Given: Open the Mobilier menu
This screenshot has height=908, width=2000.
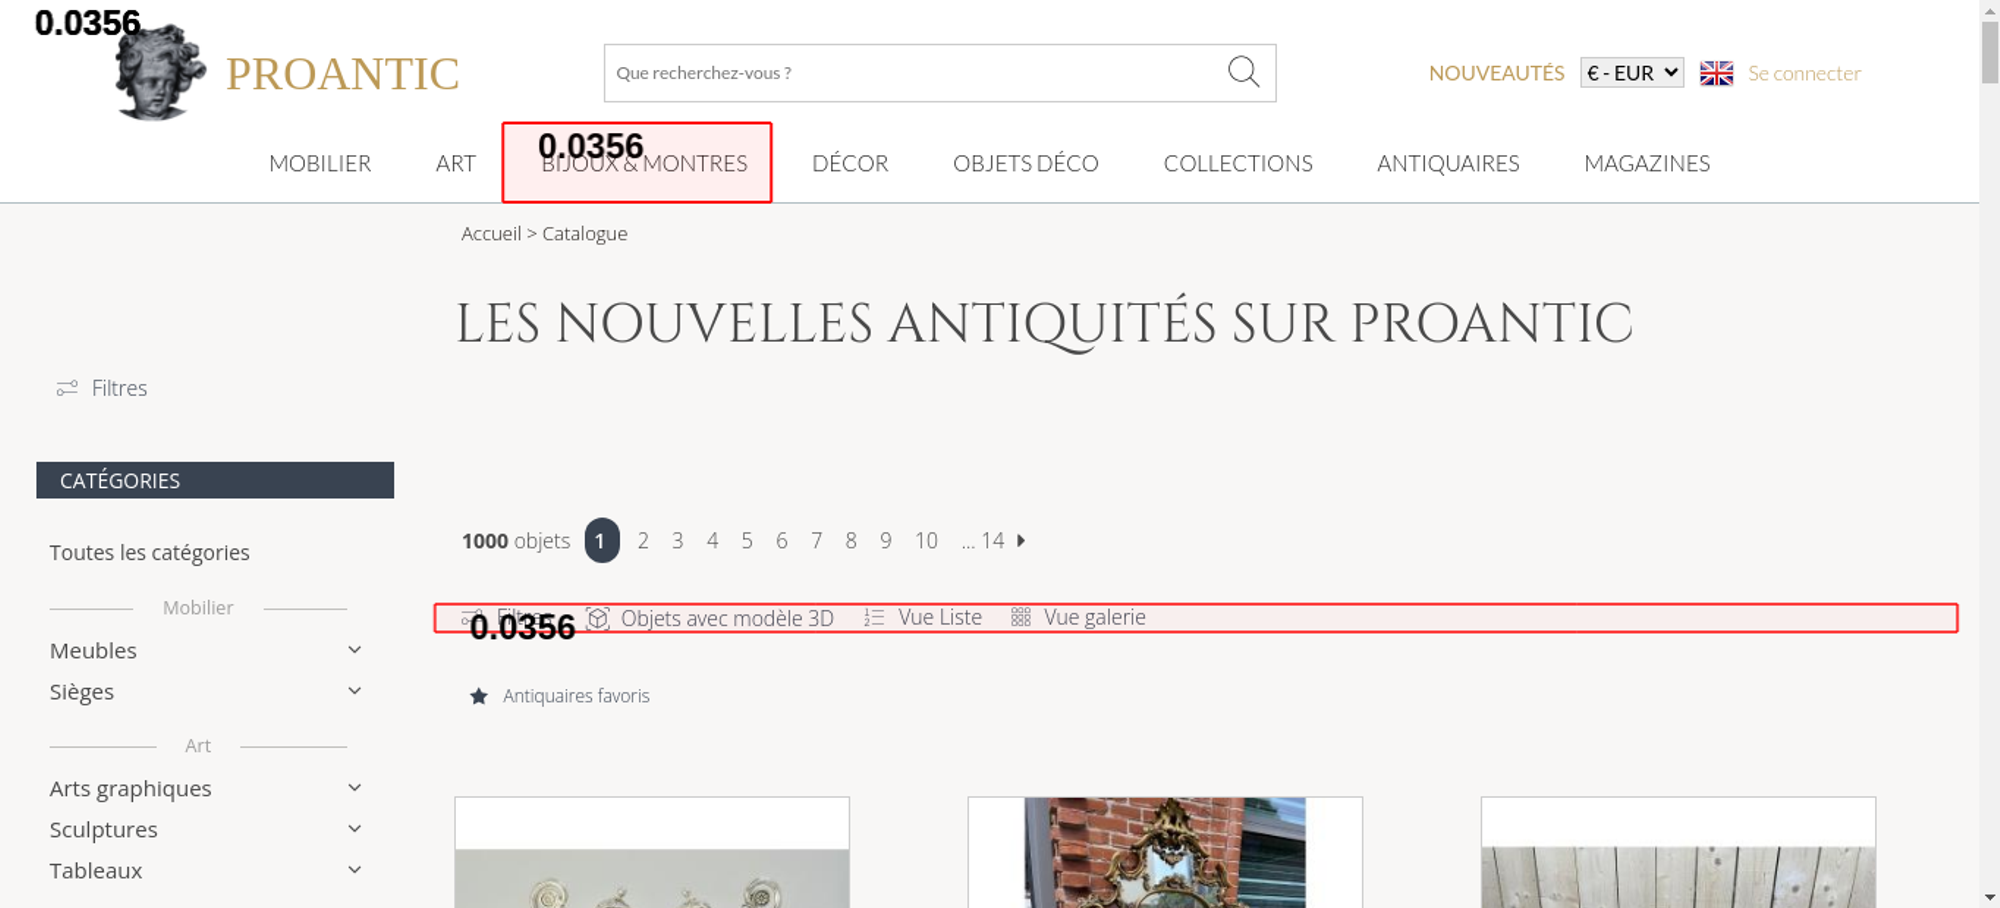Looking at the screenshot, I should (320, 163).
